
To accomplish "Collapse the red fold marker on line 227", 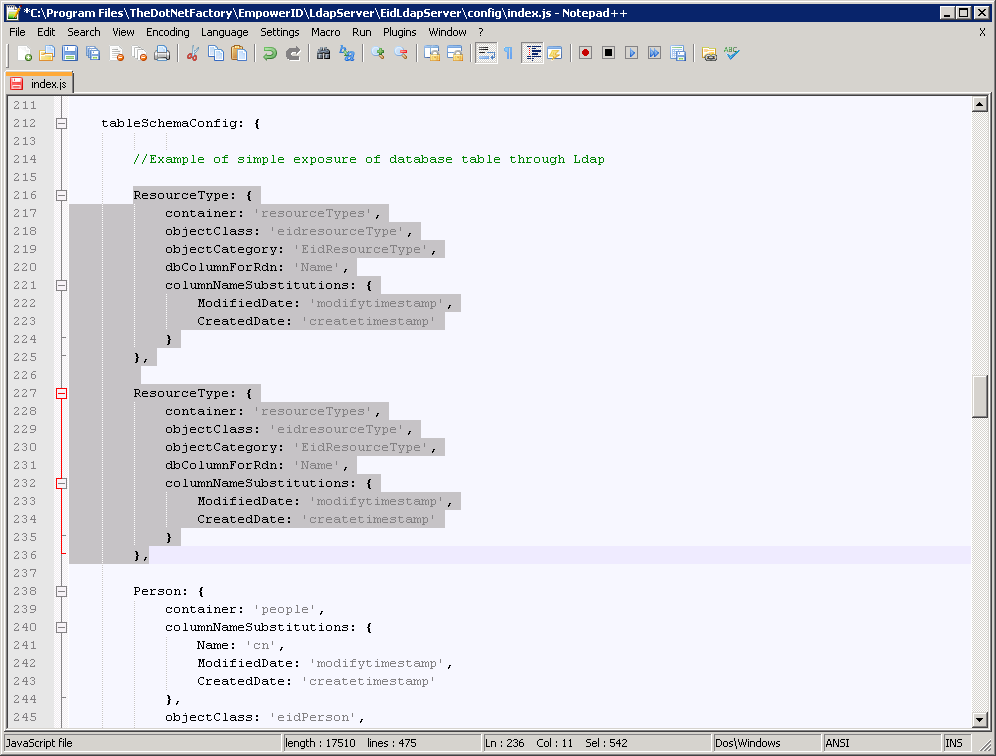I will (x=62, y=393).
